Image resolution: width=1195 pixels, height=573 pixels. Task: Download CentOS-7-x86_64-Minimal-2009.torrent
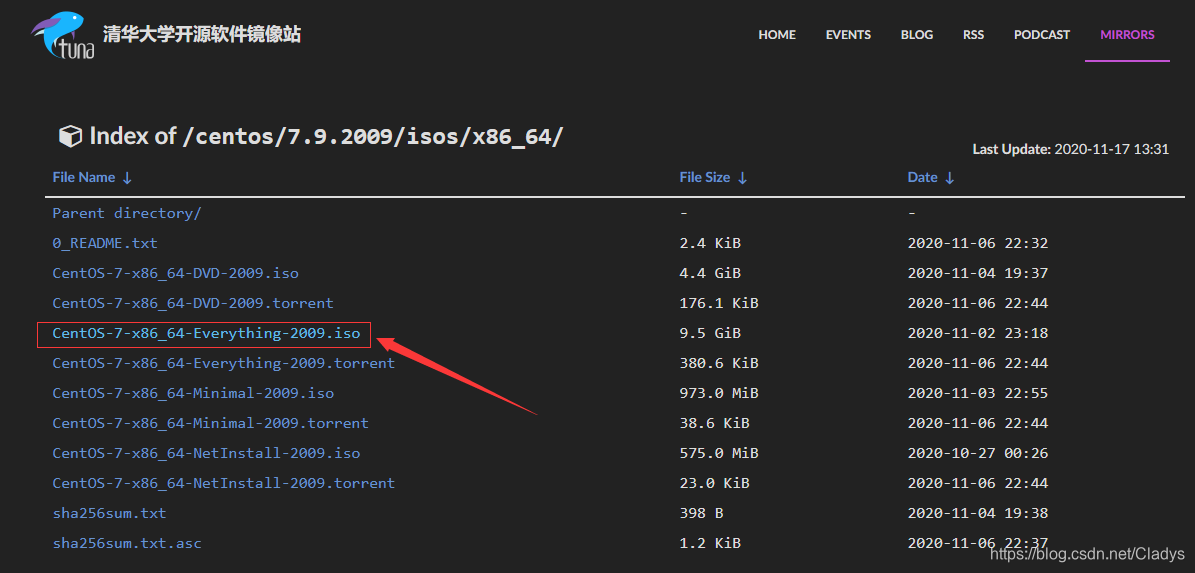pos(210,423)
